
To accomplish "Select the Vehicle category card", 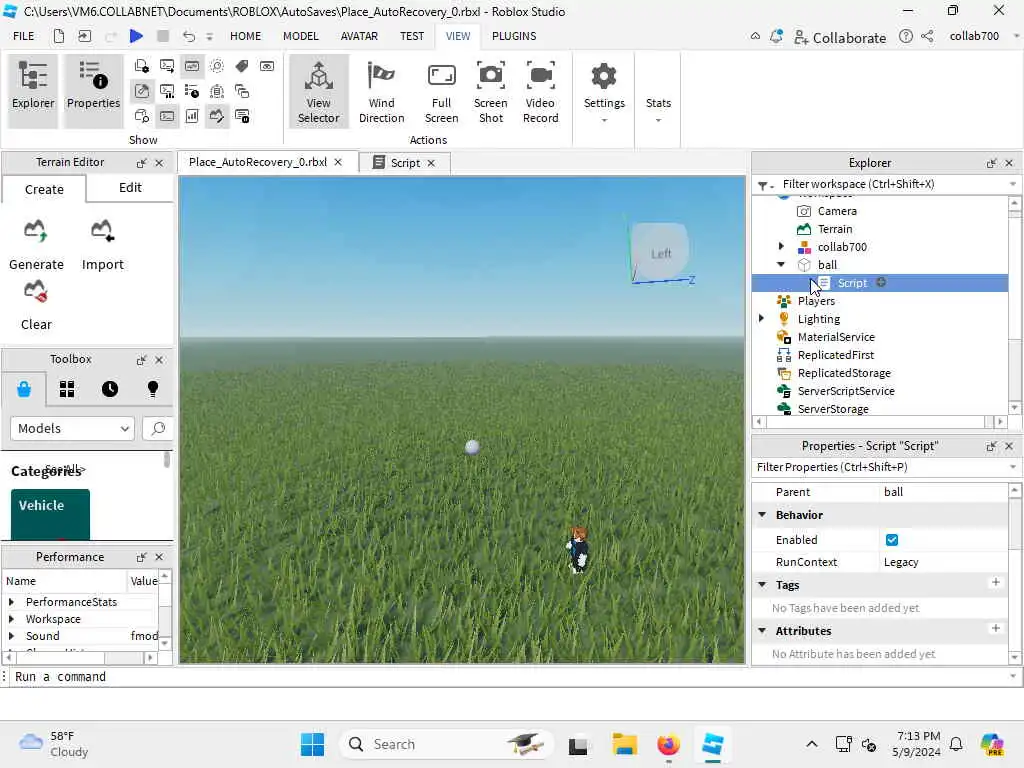I will 50,514.
